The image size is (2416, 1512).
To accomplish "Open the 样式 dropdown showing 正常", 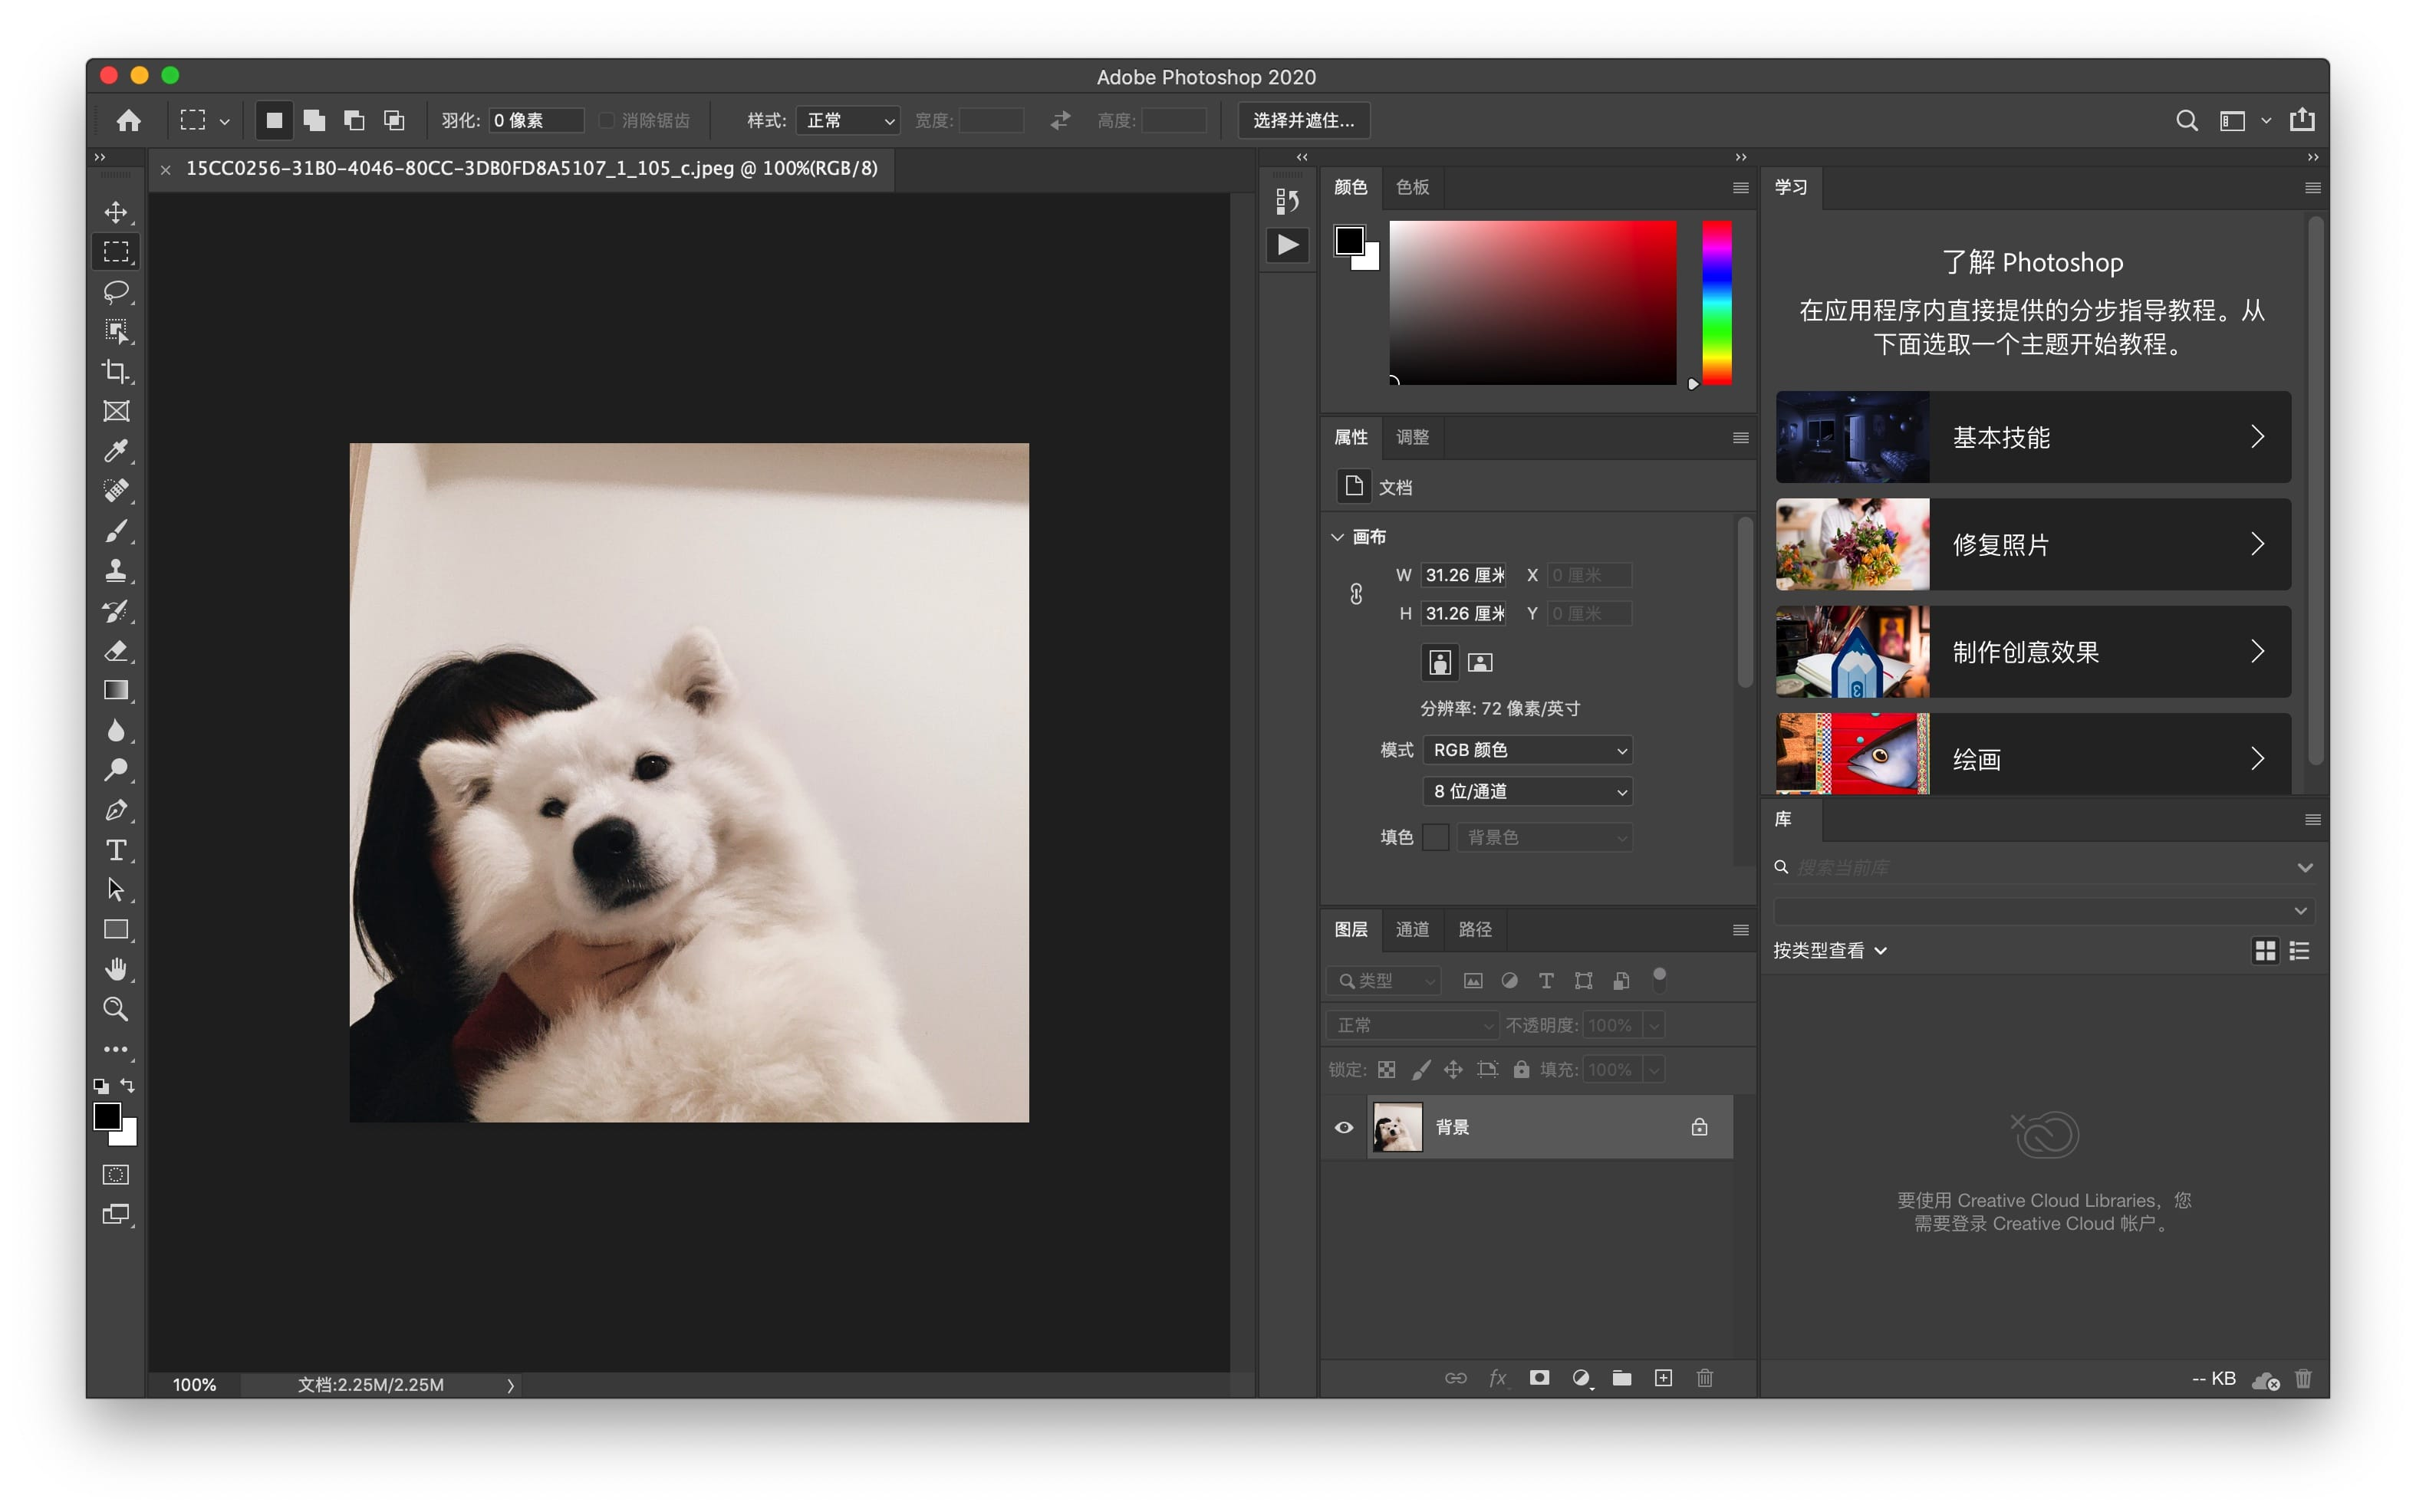I will pyautogui.click(x=848, y=120).
